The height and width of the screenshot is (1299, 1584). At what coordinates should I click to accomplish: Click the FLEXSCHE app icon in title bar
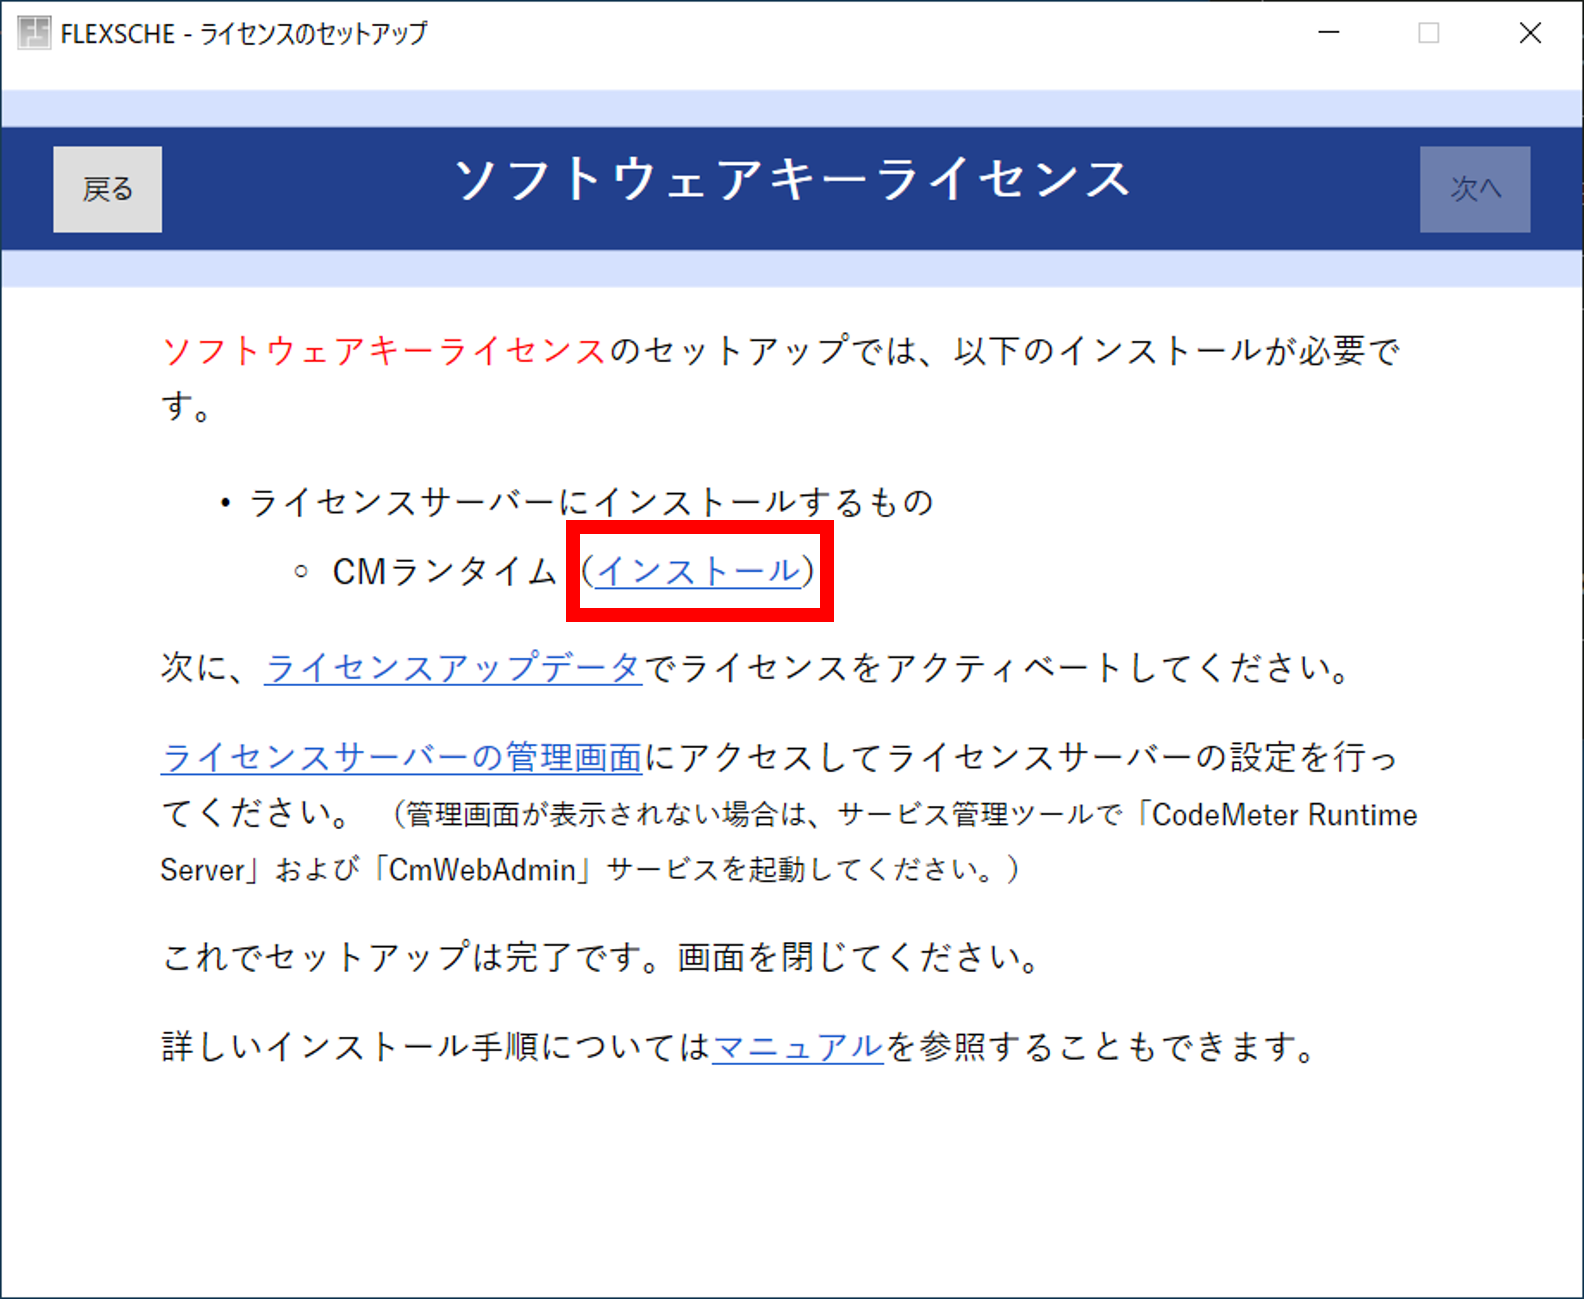pyautogui.click(x=33, y=33)
